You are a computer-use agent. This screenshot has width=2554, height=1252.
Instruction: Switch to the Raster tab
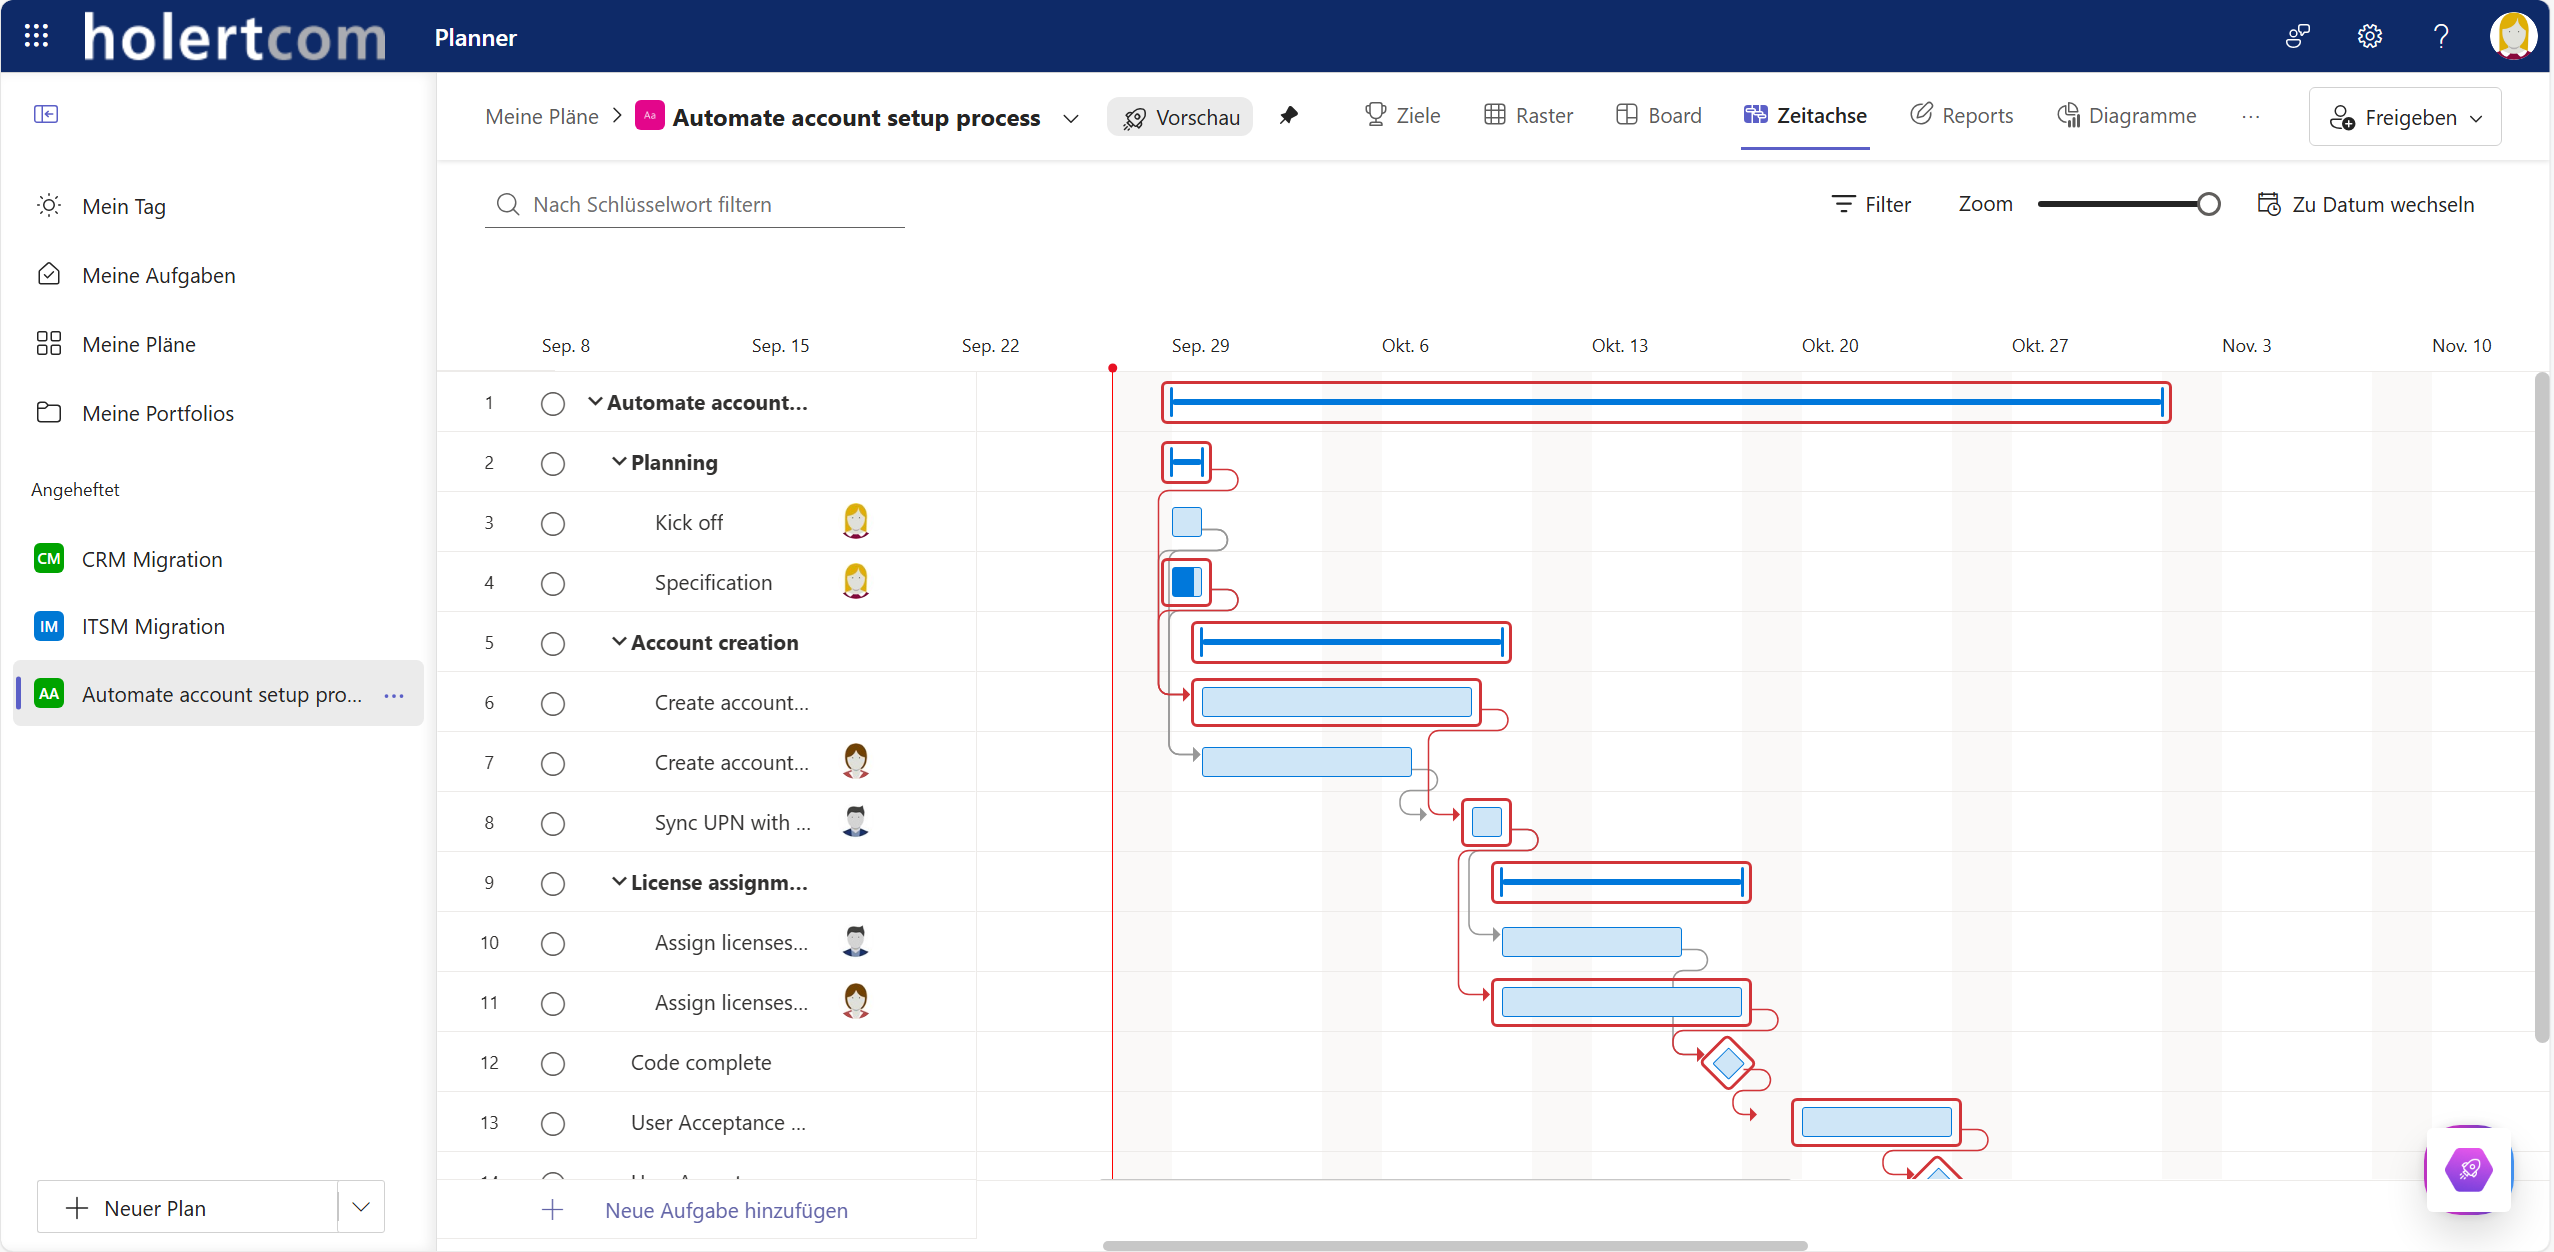click(x=1528, y=115)
